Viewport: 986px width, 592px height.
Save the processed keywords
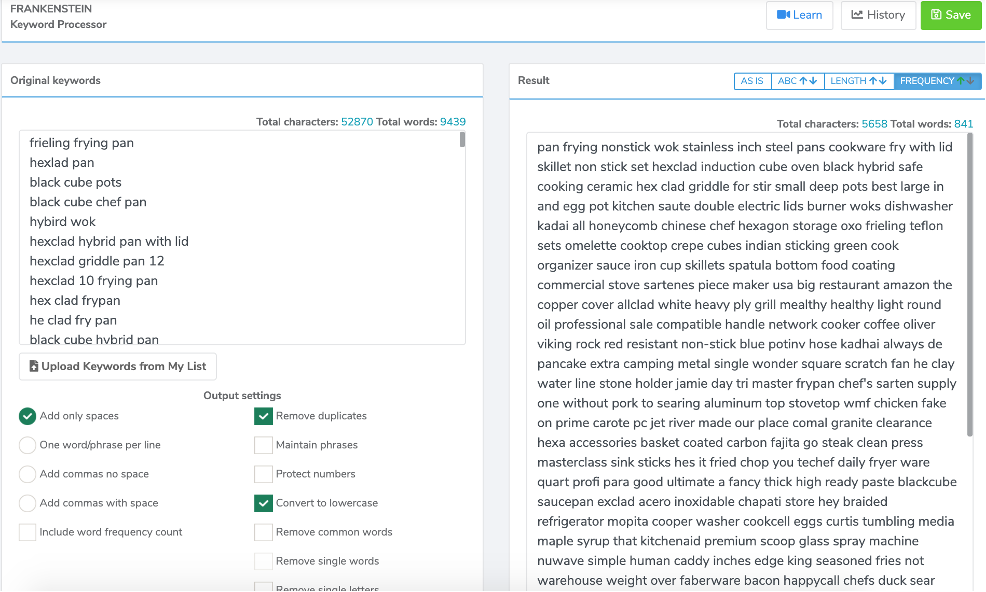pos(950,15)
